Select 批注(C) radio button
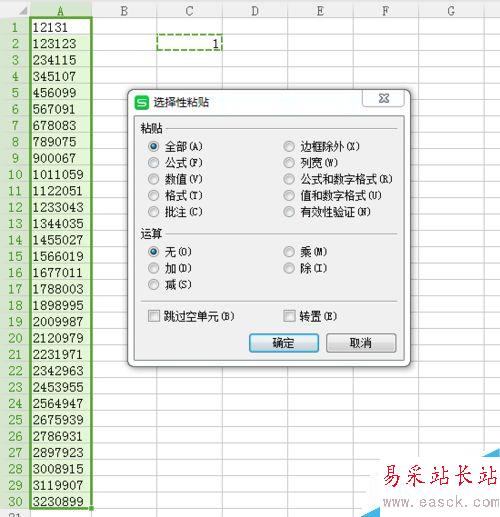This screenshot has width=500, height=517. (175, 212)
